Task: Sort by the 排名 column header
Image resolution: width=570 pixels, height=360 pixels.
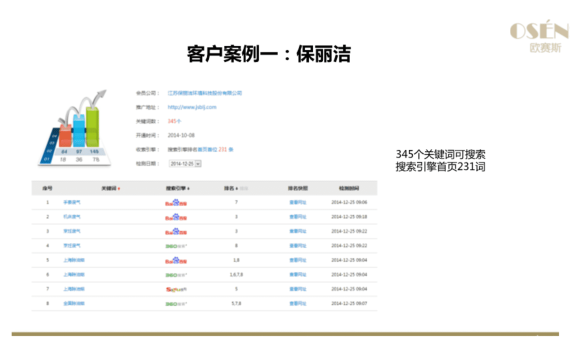Action: [231, 188]
